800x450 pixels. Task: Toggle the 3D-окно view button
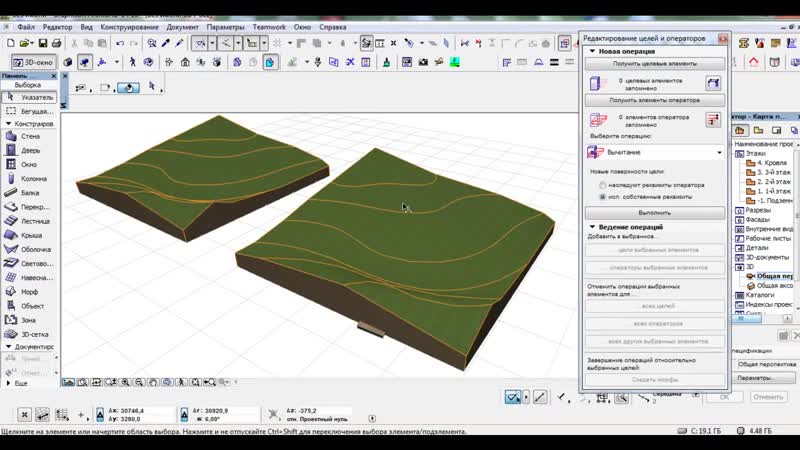click(33, 62)
